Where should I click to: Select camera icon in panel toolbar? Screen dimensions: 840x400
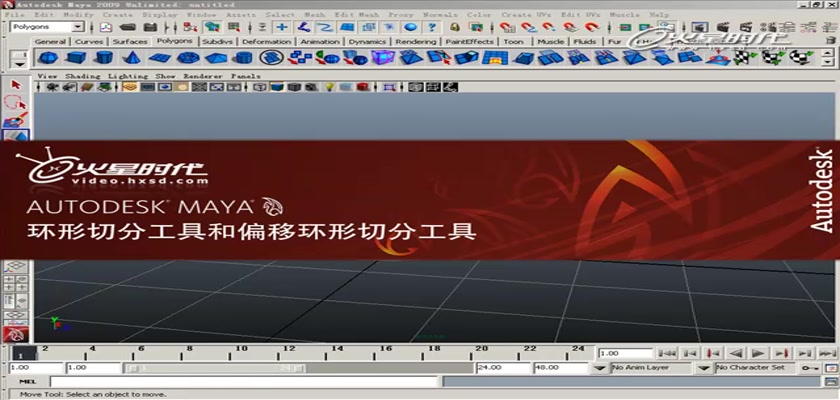point(52,87)
